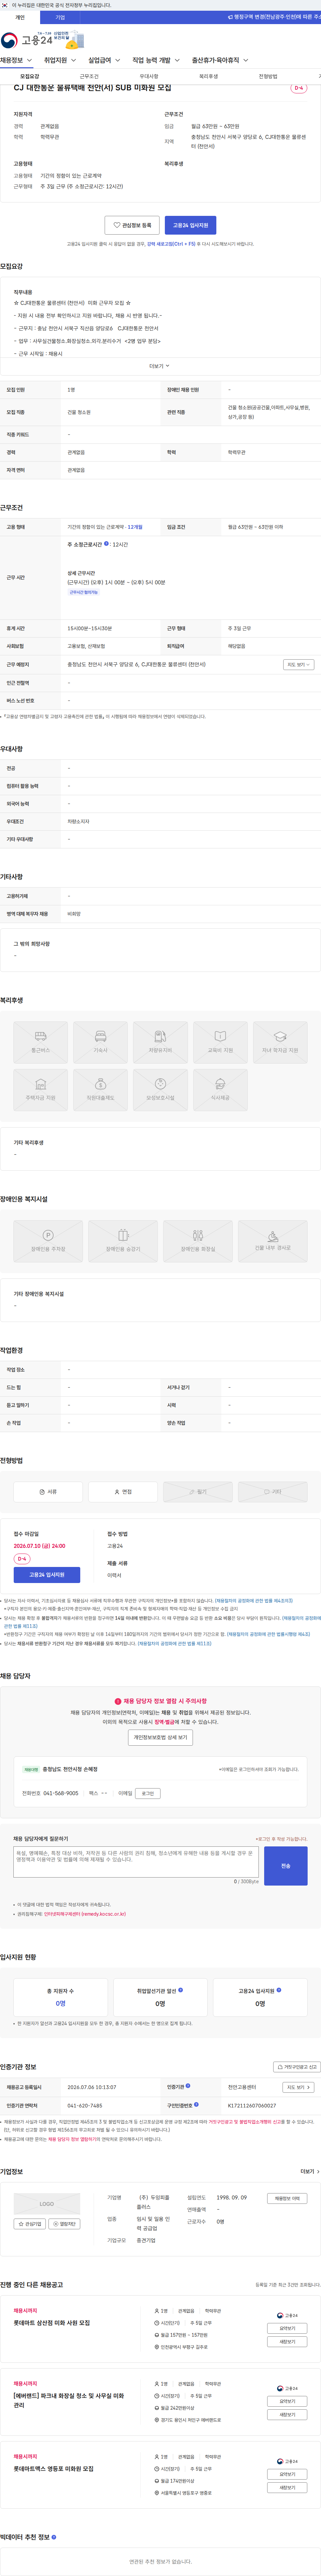Open the 지도 보기 for workplace address
This screenshot has width=321, height=2576.
298,664
